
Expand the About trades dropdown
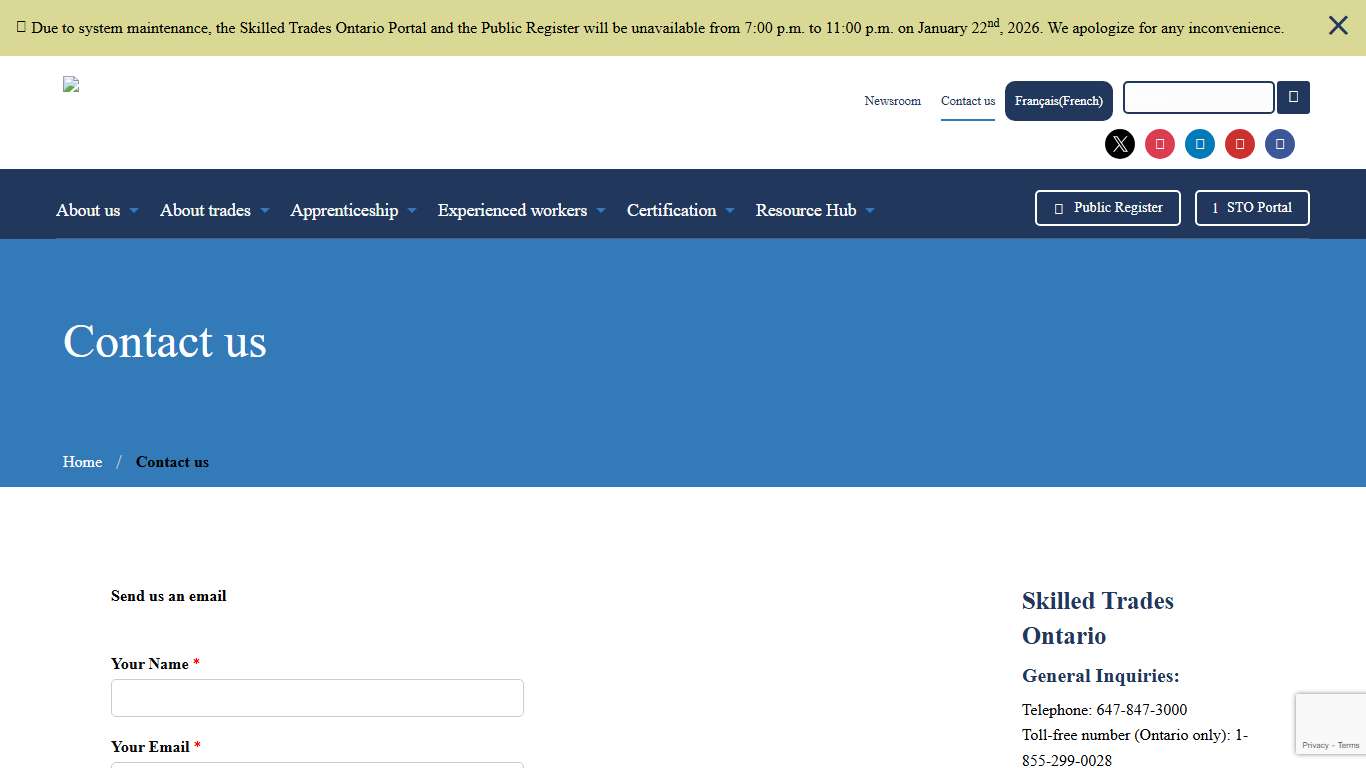click(x=214, y=210)
